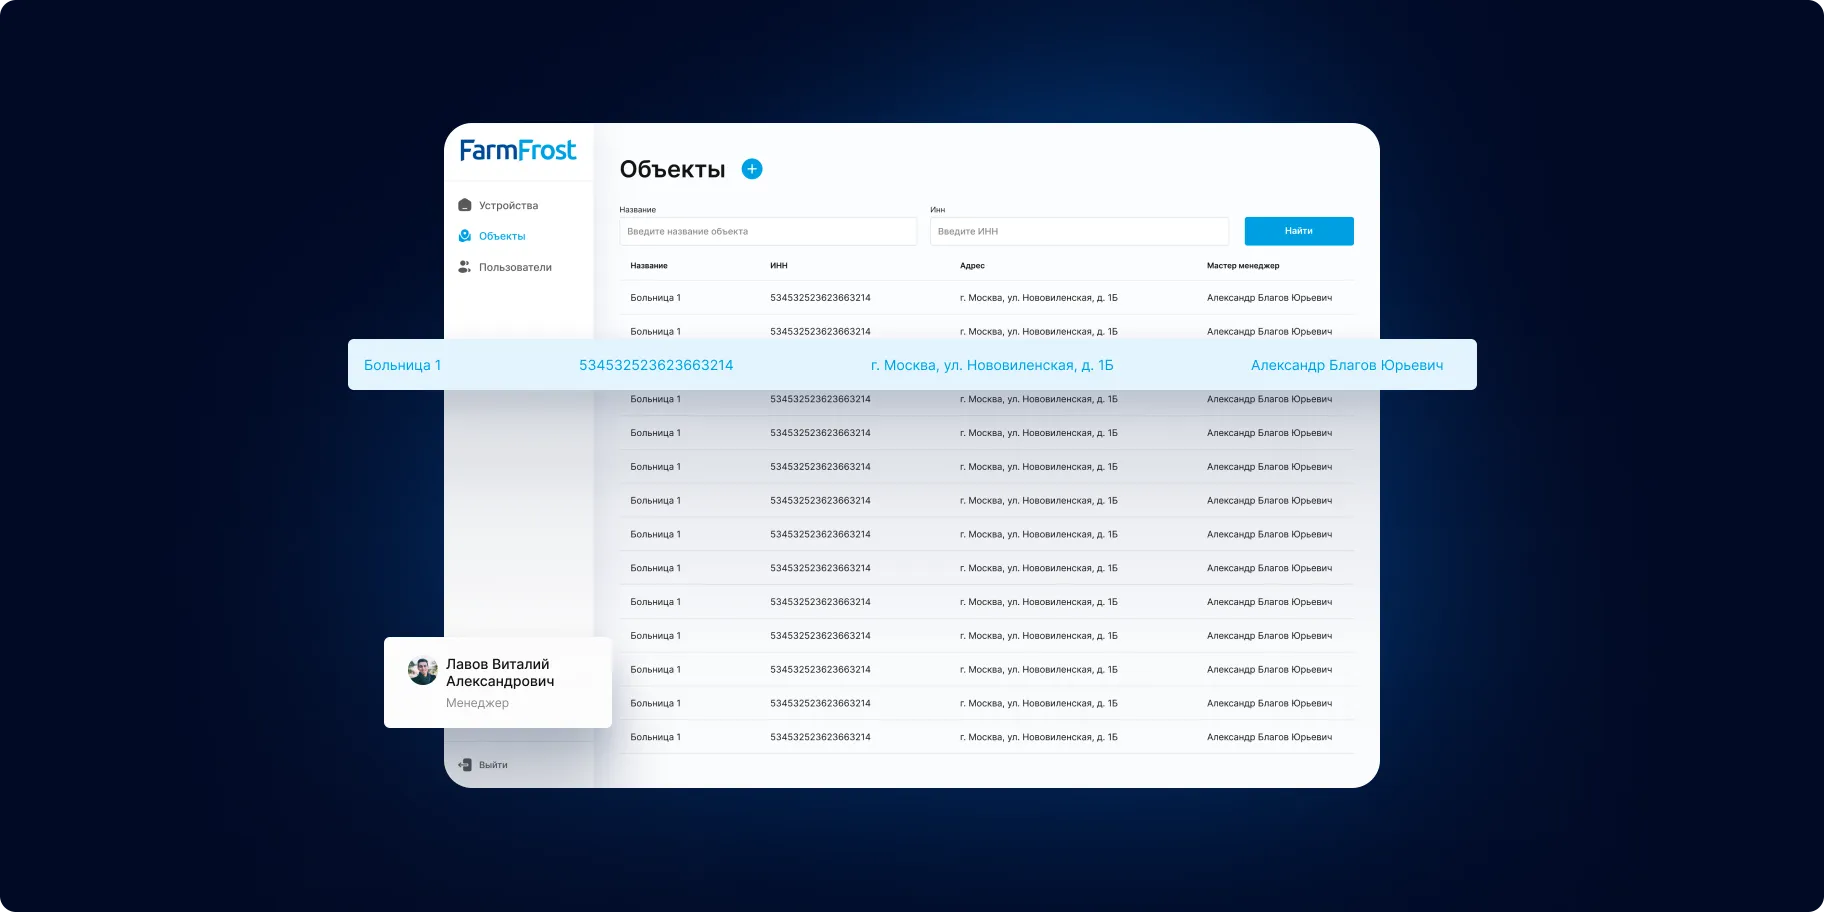Image resolution: width=1824 pixels, height=912 pixels.
Task: Click the Найти search button
Action: (1299, 231)
